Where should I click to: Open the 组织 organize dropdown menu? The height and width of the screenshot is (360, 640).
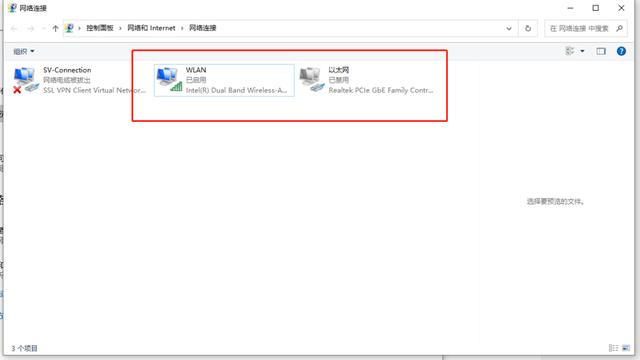(x=24, y=51)
